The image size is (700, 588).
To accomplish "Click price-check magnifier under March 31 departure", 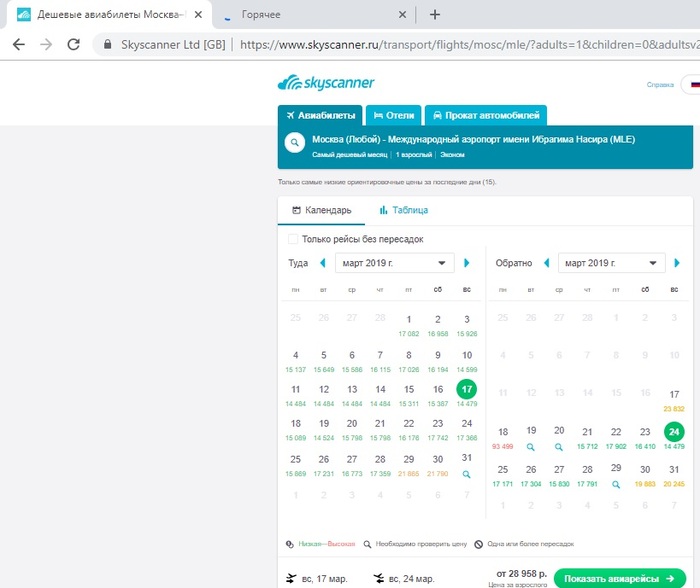I will (466, 474).
